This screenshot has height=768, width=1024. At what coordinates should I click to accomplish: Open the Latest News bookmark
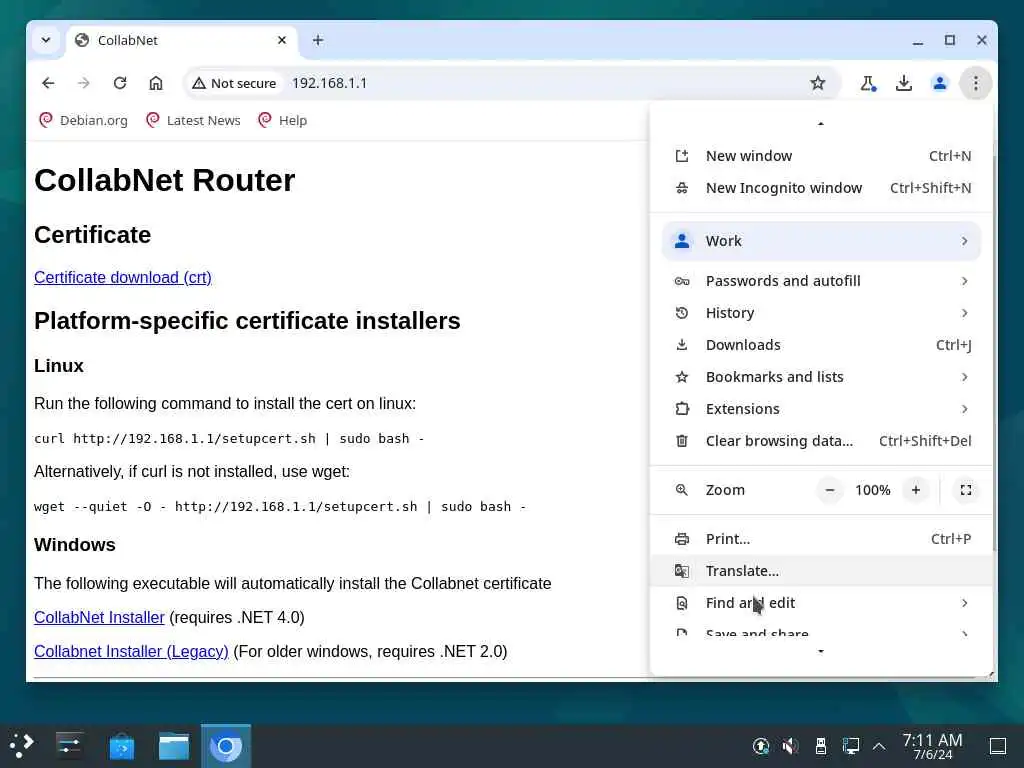click(x=194, y=120)
